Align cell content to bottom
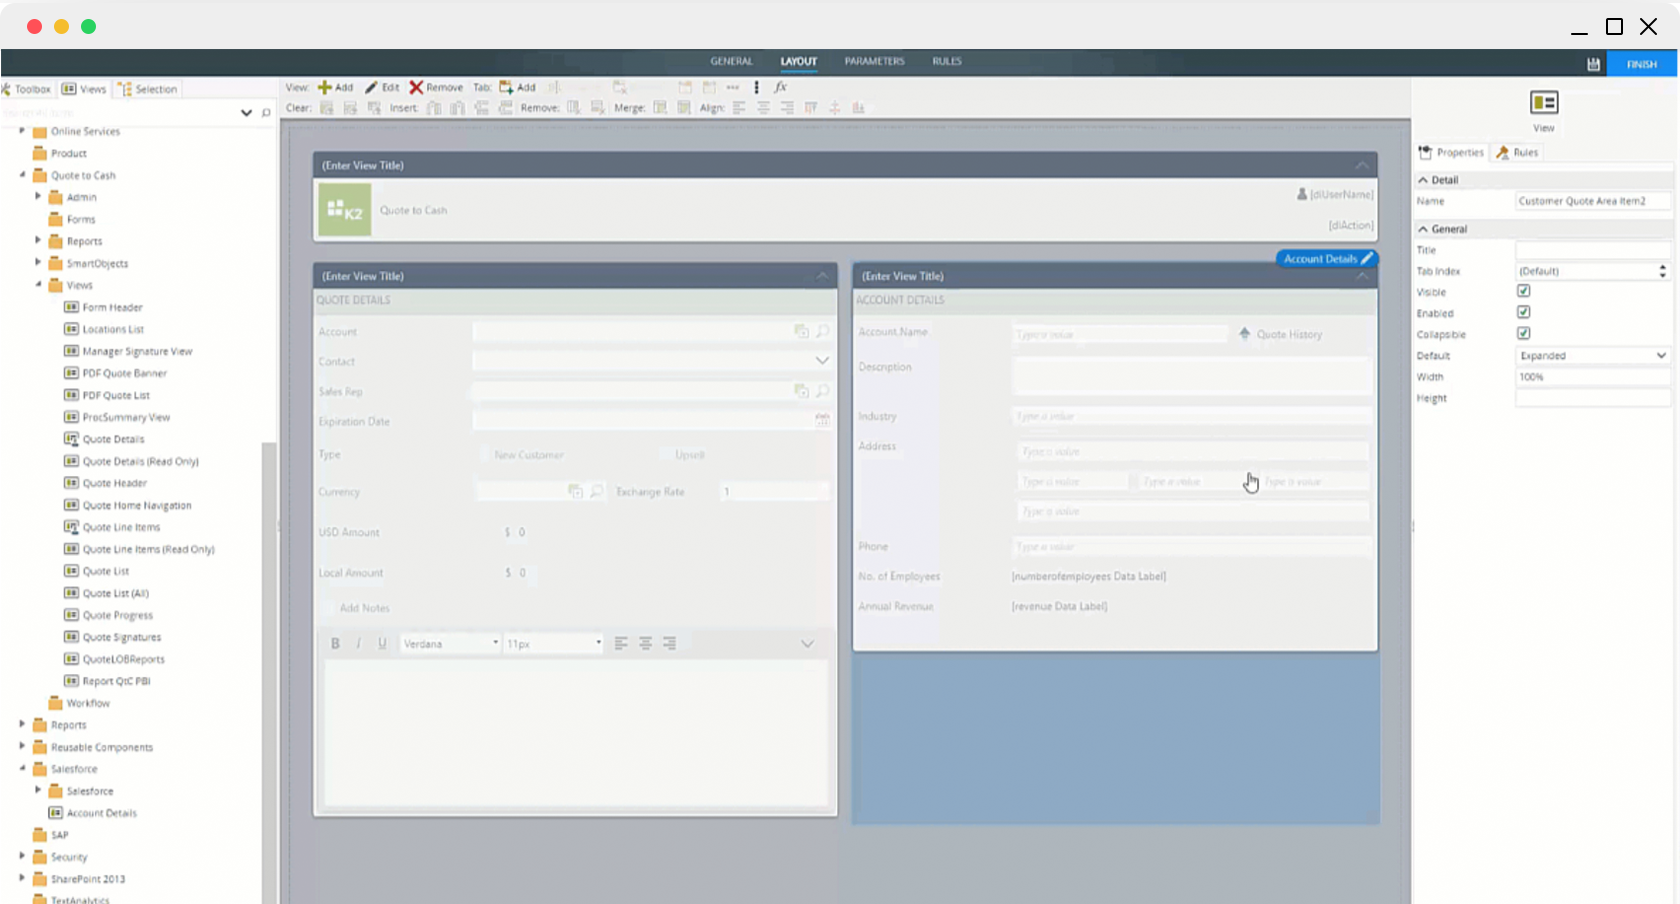 click(x=858, y=108)
